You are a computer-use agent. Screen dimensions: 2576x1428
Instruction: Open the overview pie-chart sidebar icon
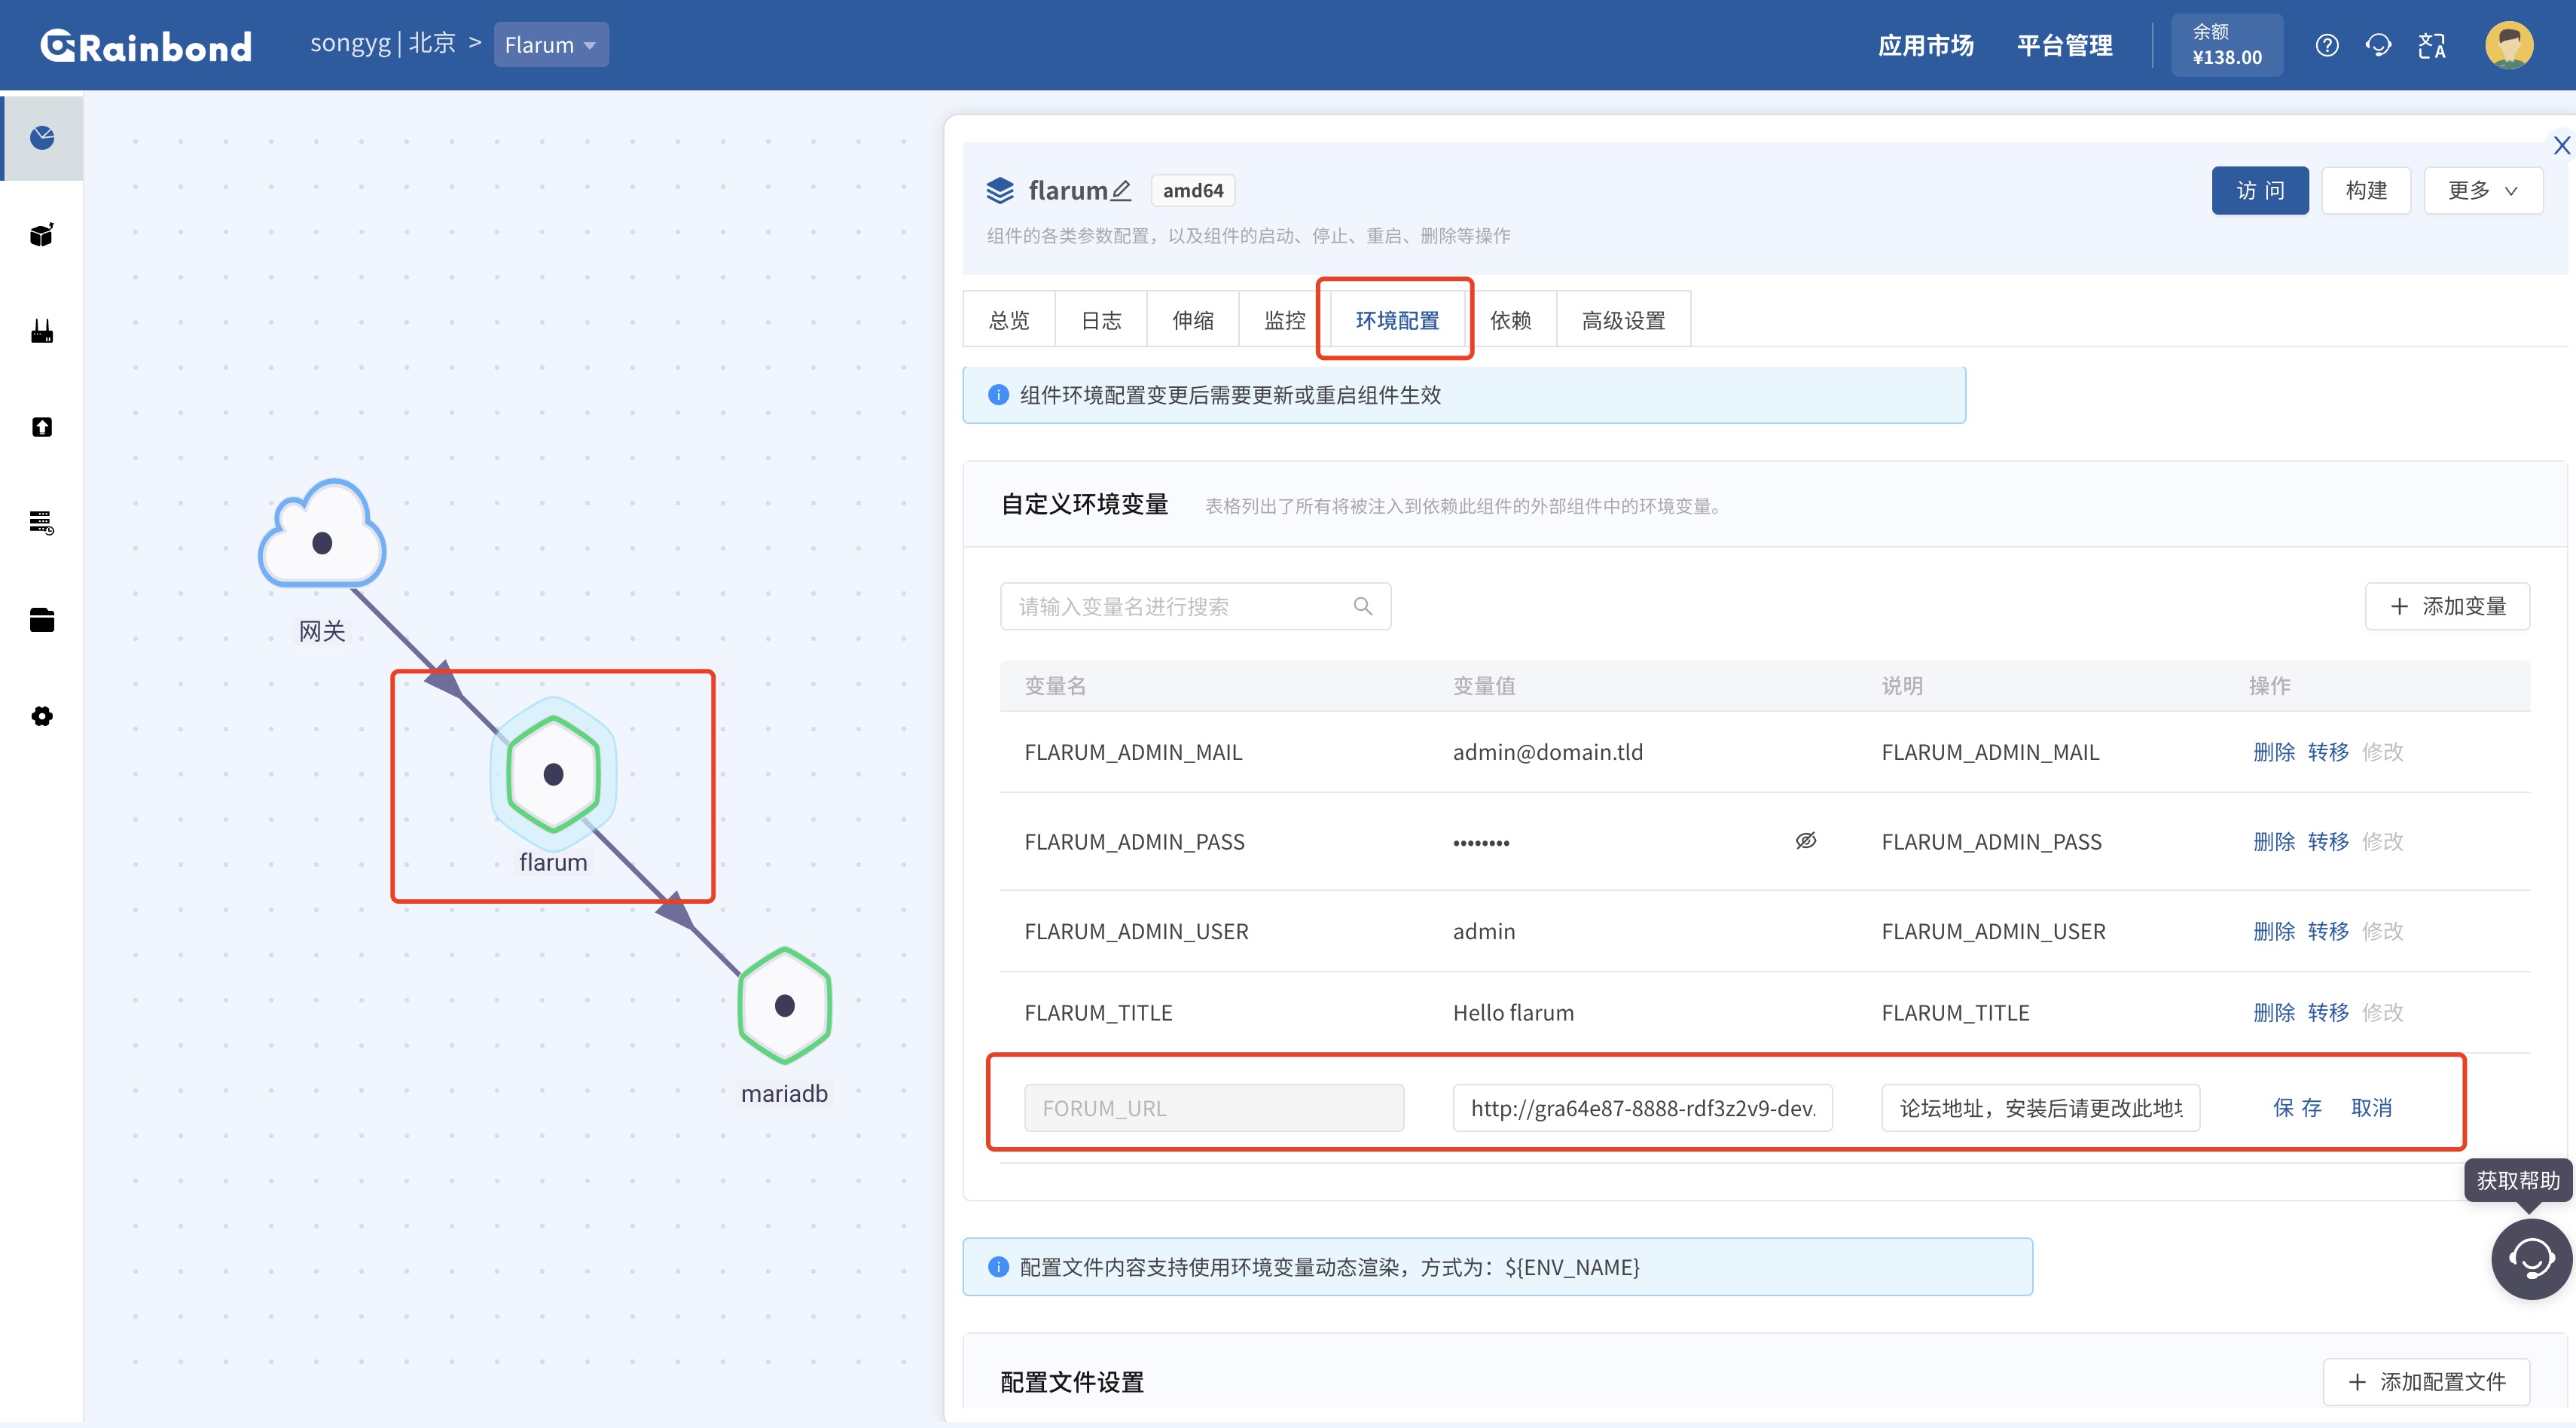(x=42, y=137)
